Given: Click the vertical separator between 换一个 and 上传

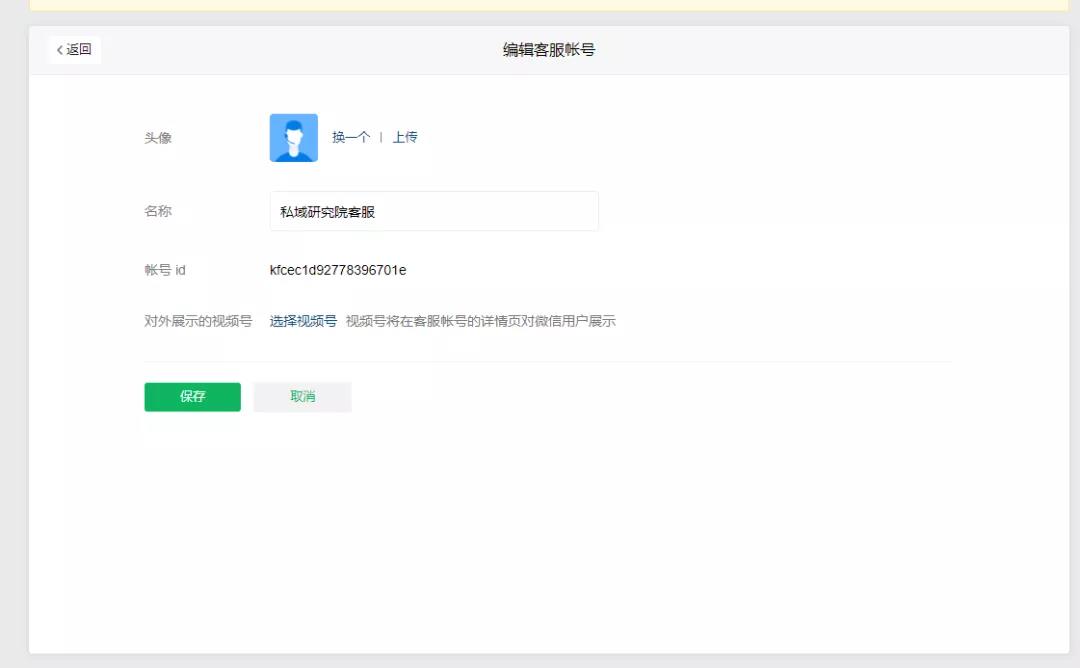Looking at the screenshot, I should click(381, 138).
